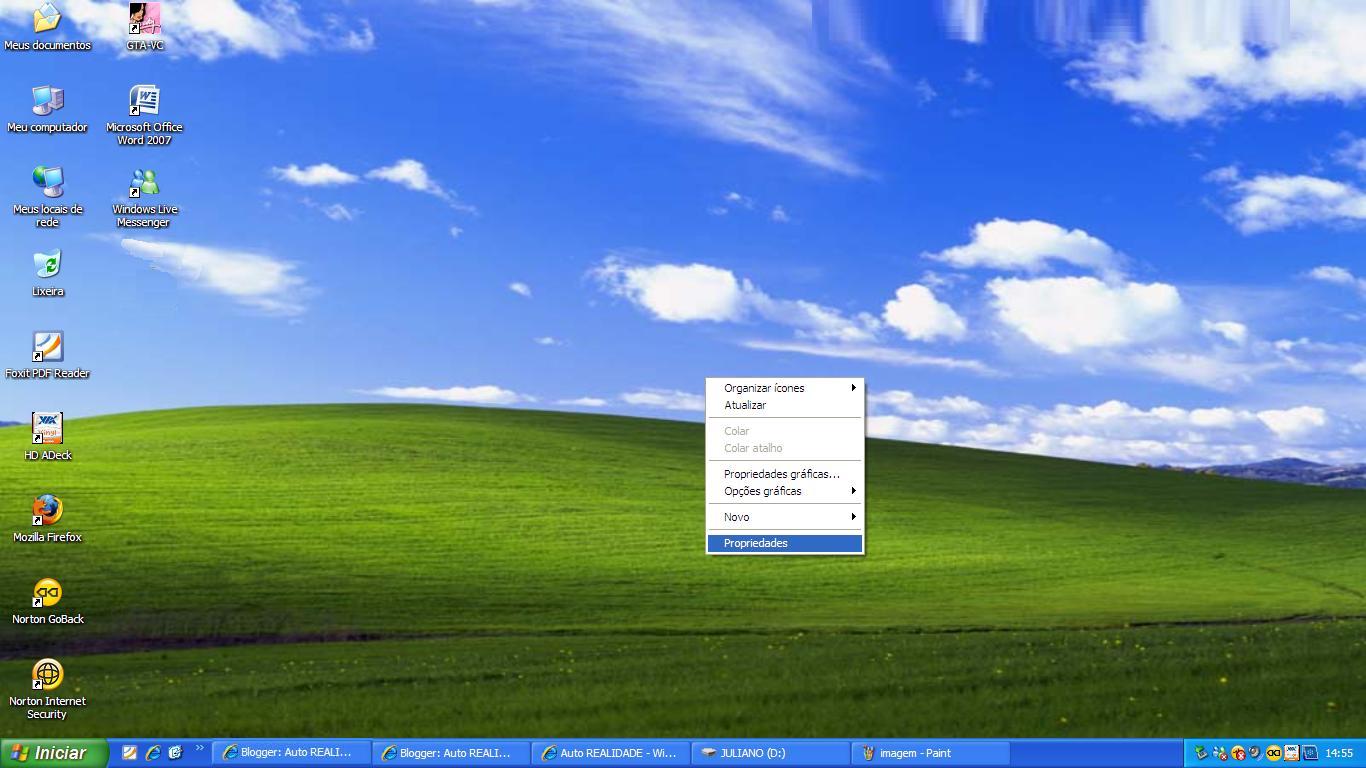Switch to imagem - Paint taskbar button
Screen dimensions: 1366x768
click(930, 753)
